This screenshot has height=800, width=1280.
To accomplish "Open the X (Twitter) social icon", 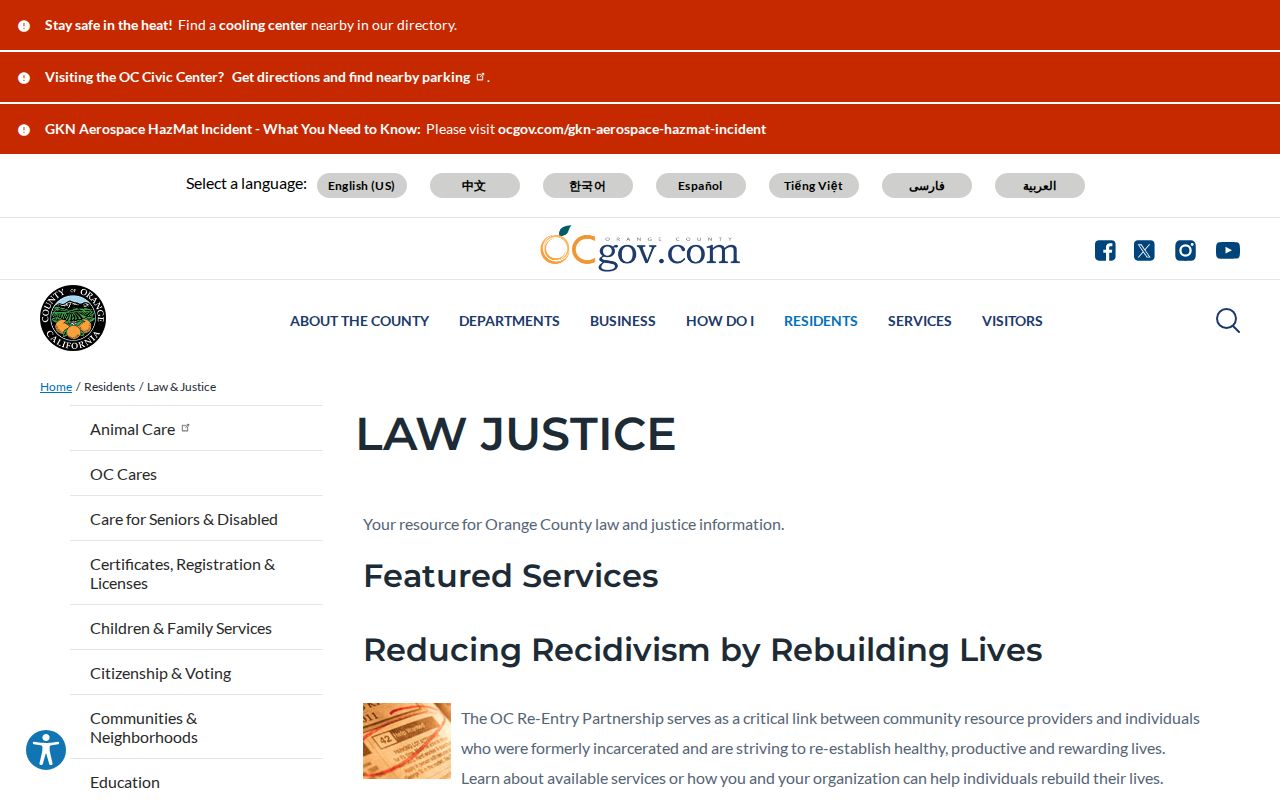I will [x=1144, y=250].
